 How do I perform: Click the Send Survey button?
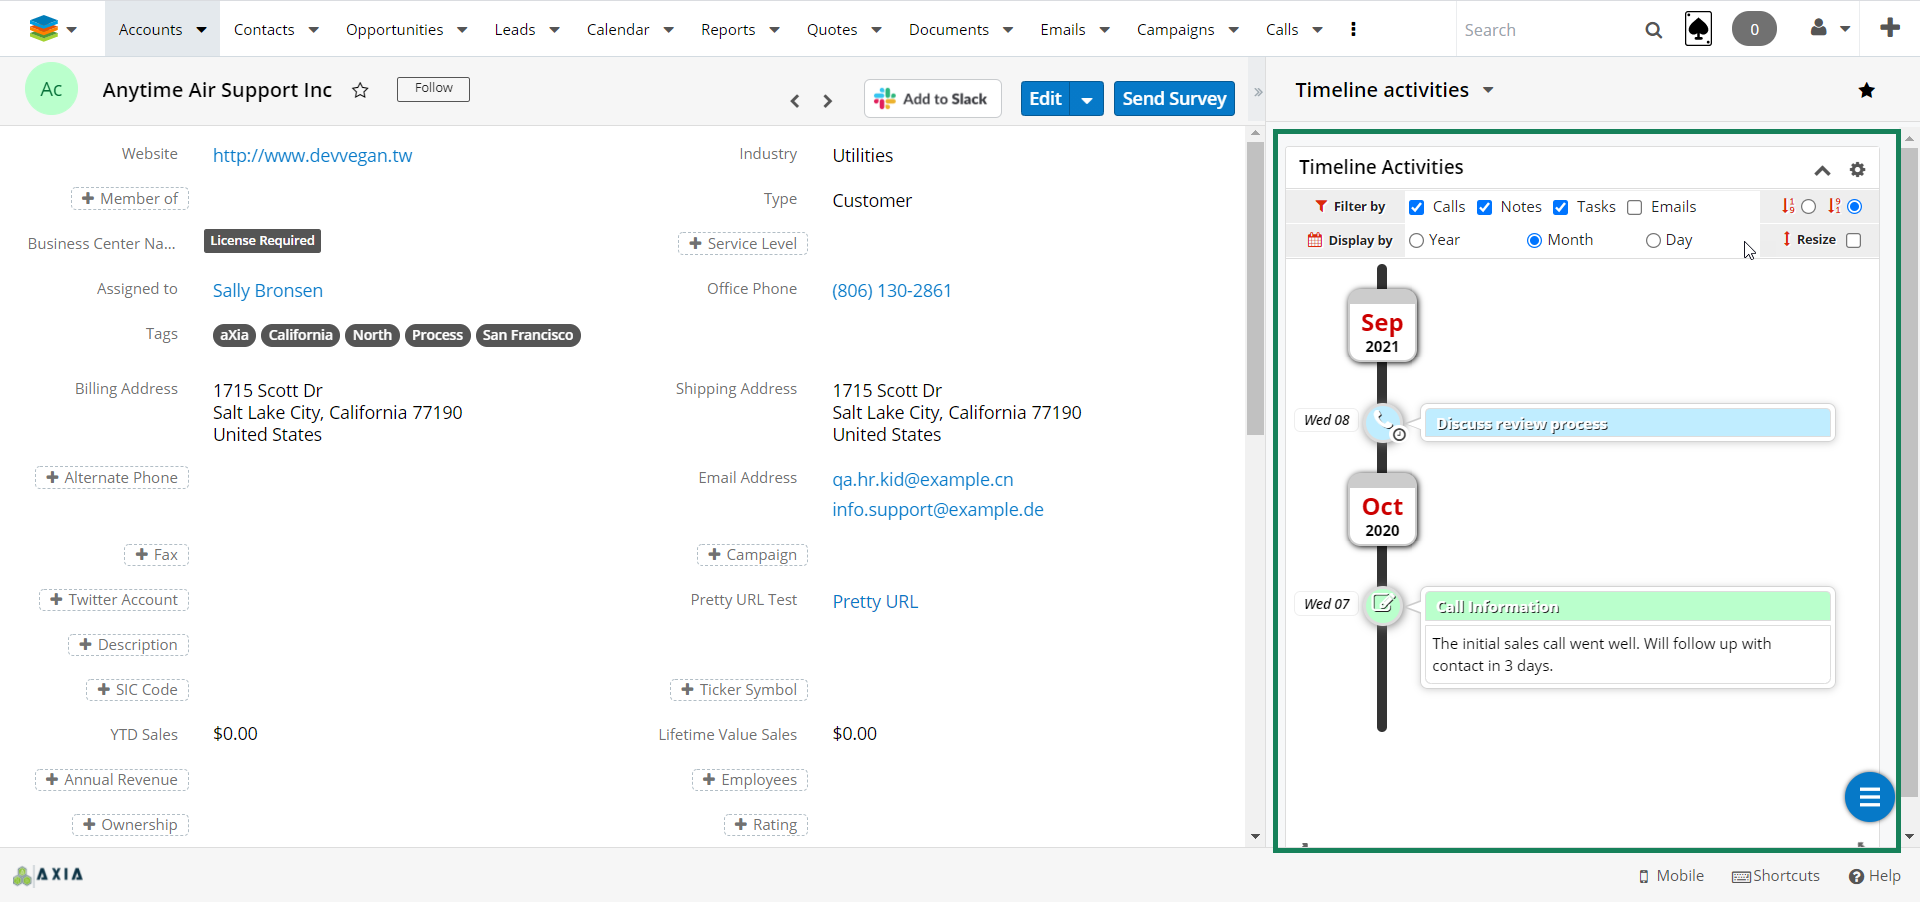(x=1174, y=99)
